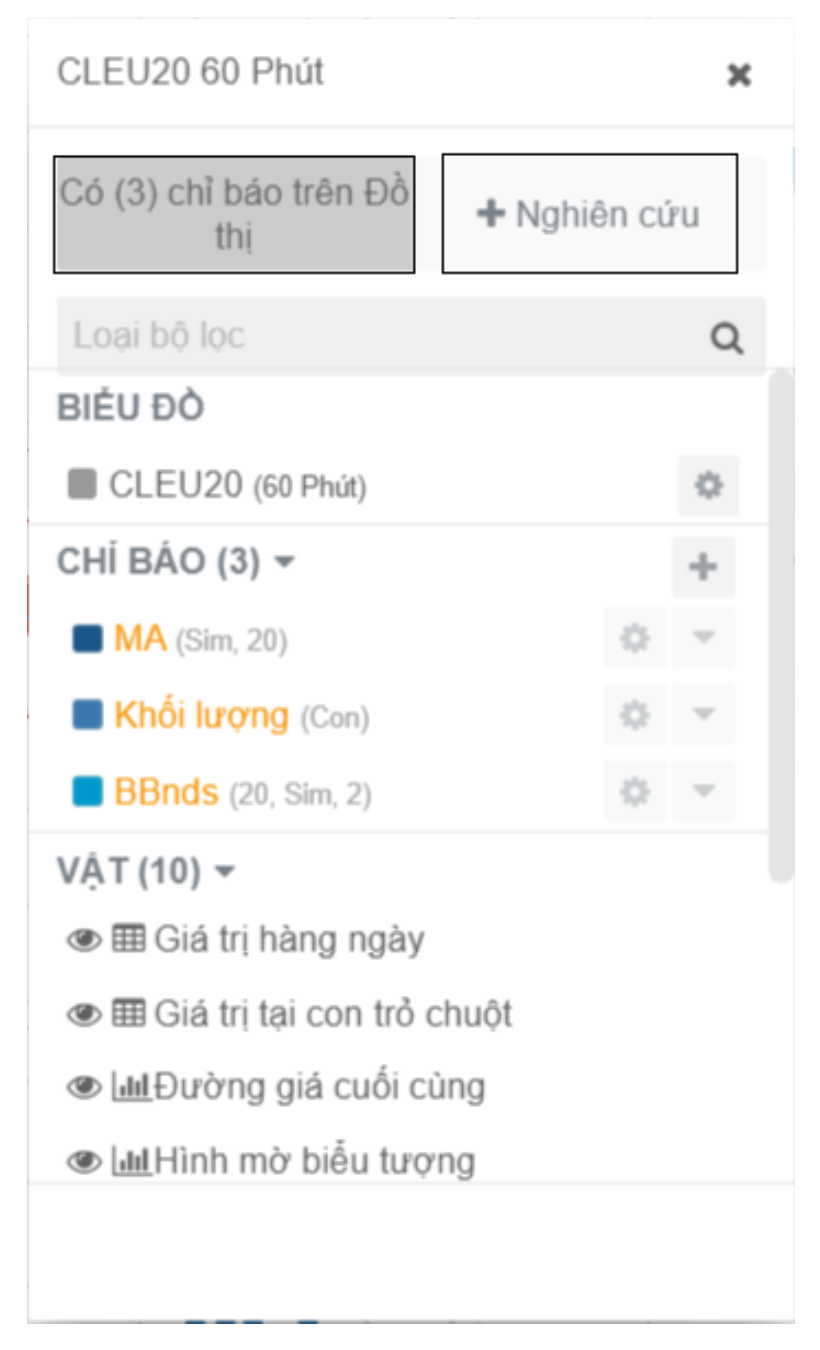The width and height of the screenshot is (820, 1350).
Task: Open dropdown arrow for BBnds indicator
Action: click(x=703, y=792)
